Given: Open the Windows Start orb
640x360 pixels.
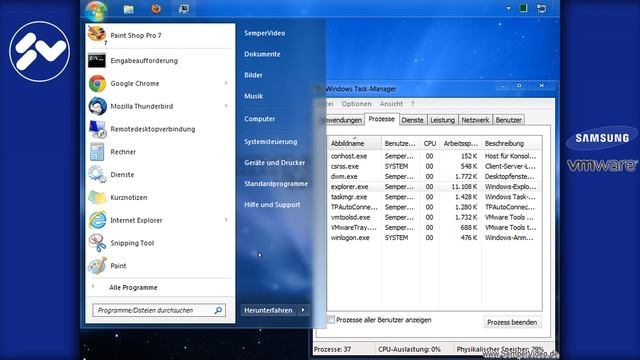Looking at the screenshot, I should coord(96,10).
